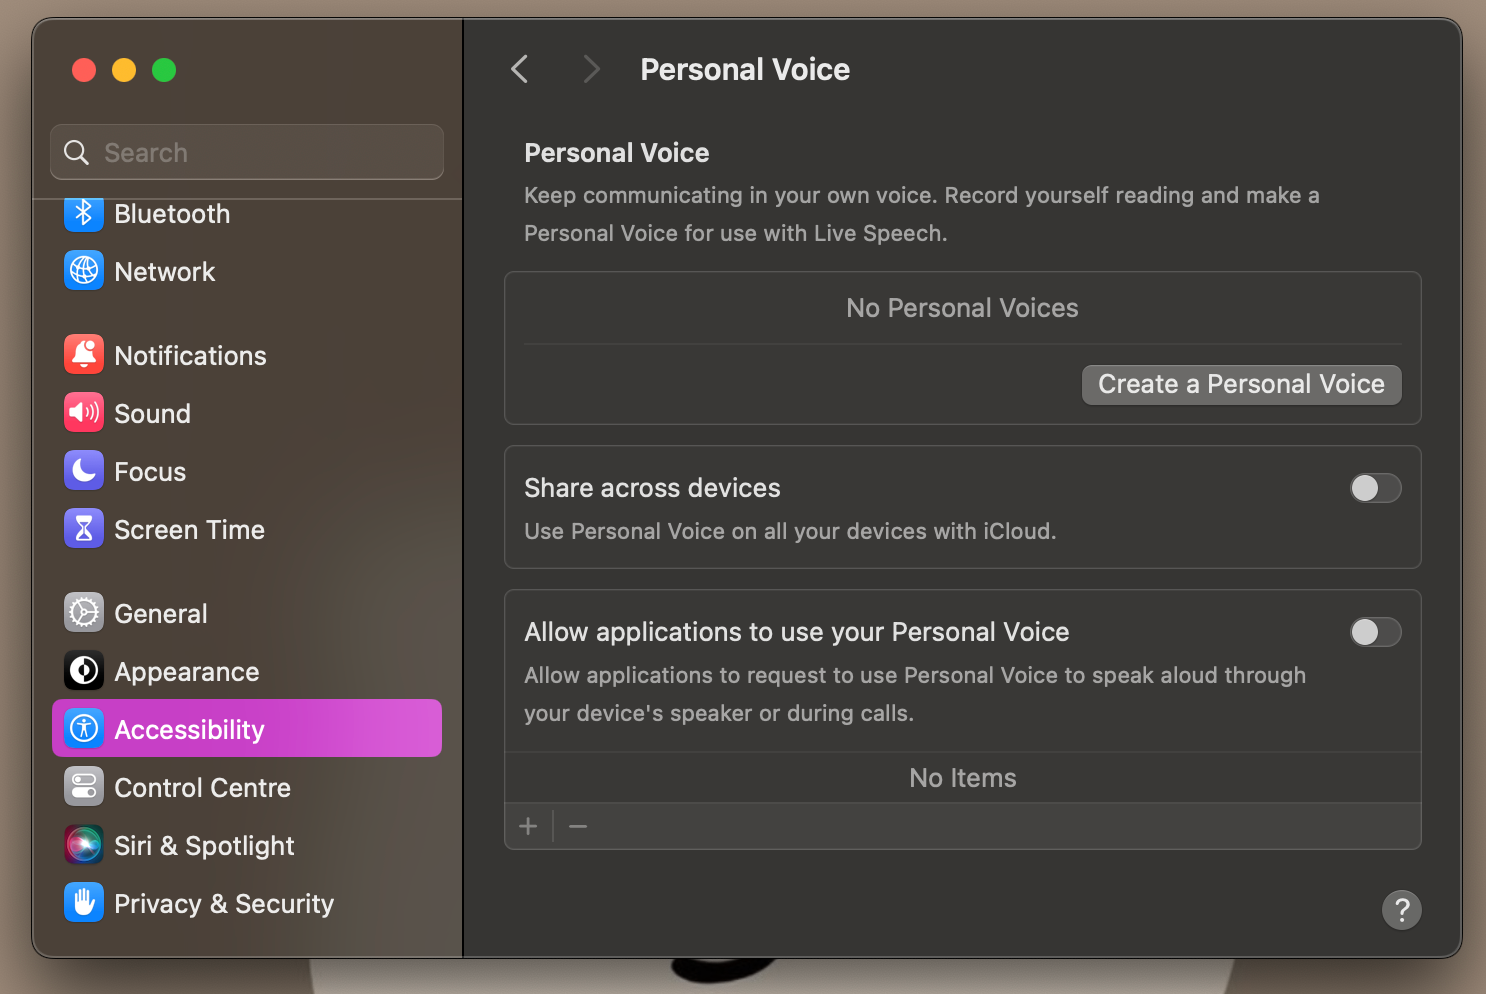Select the Focus crescent moon icon
Viewport: 1486px width, 994px height.
(84, 470)
